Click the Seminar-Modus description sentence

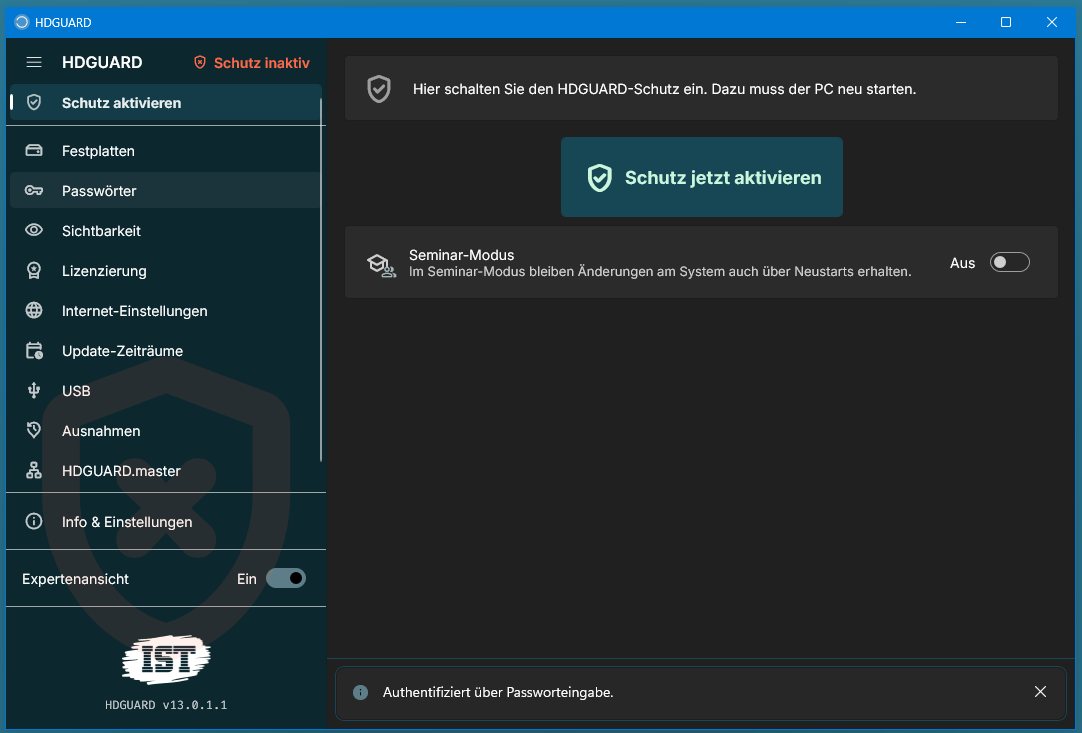pyautogui.click(x=660, y=272)
